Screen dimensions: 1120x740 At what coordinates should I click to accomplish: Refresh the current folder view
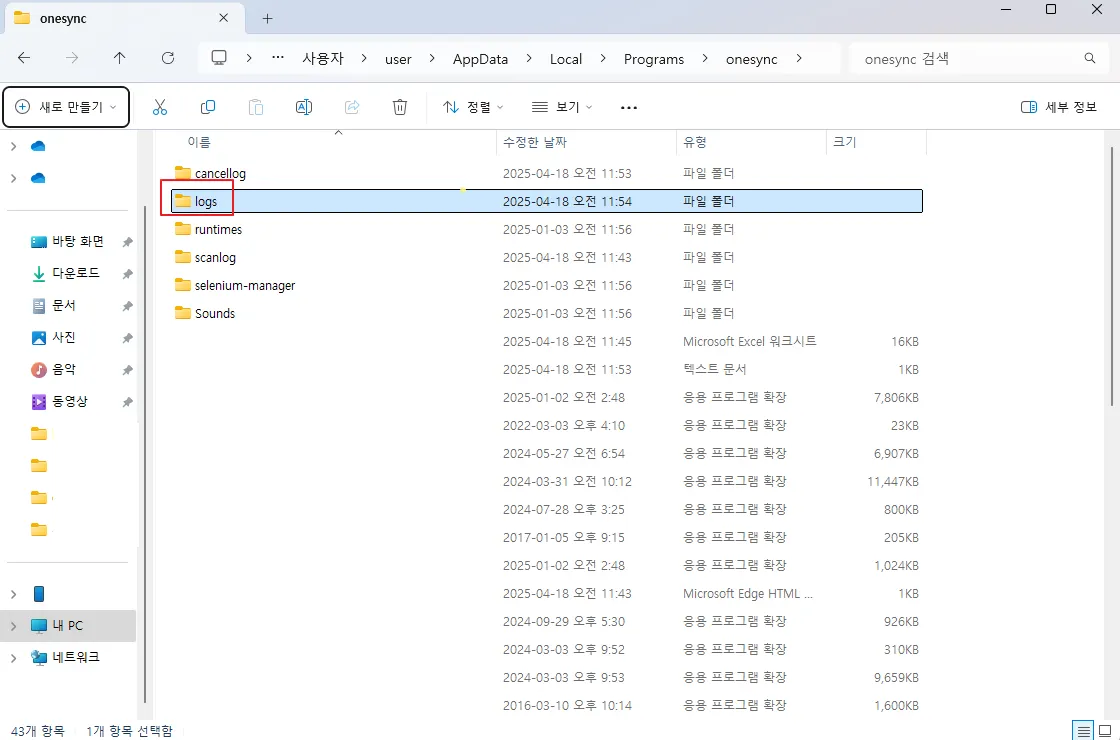[x=168, y=59]
